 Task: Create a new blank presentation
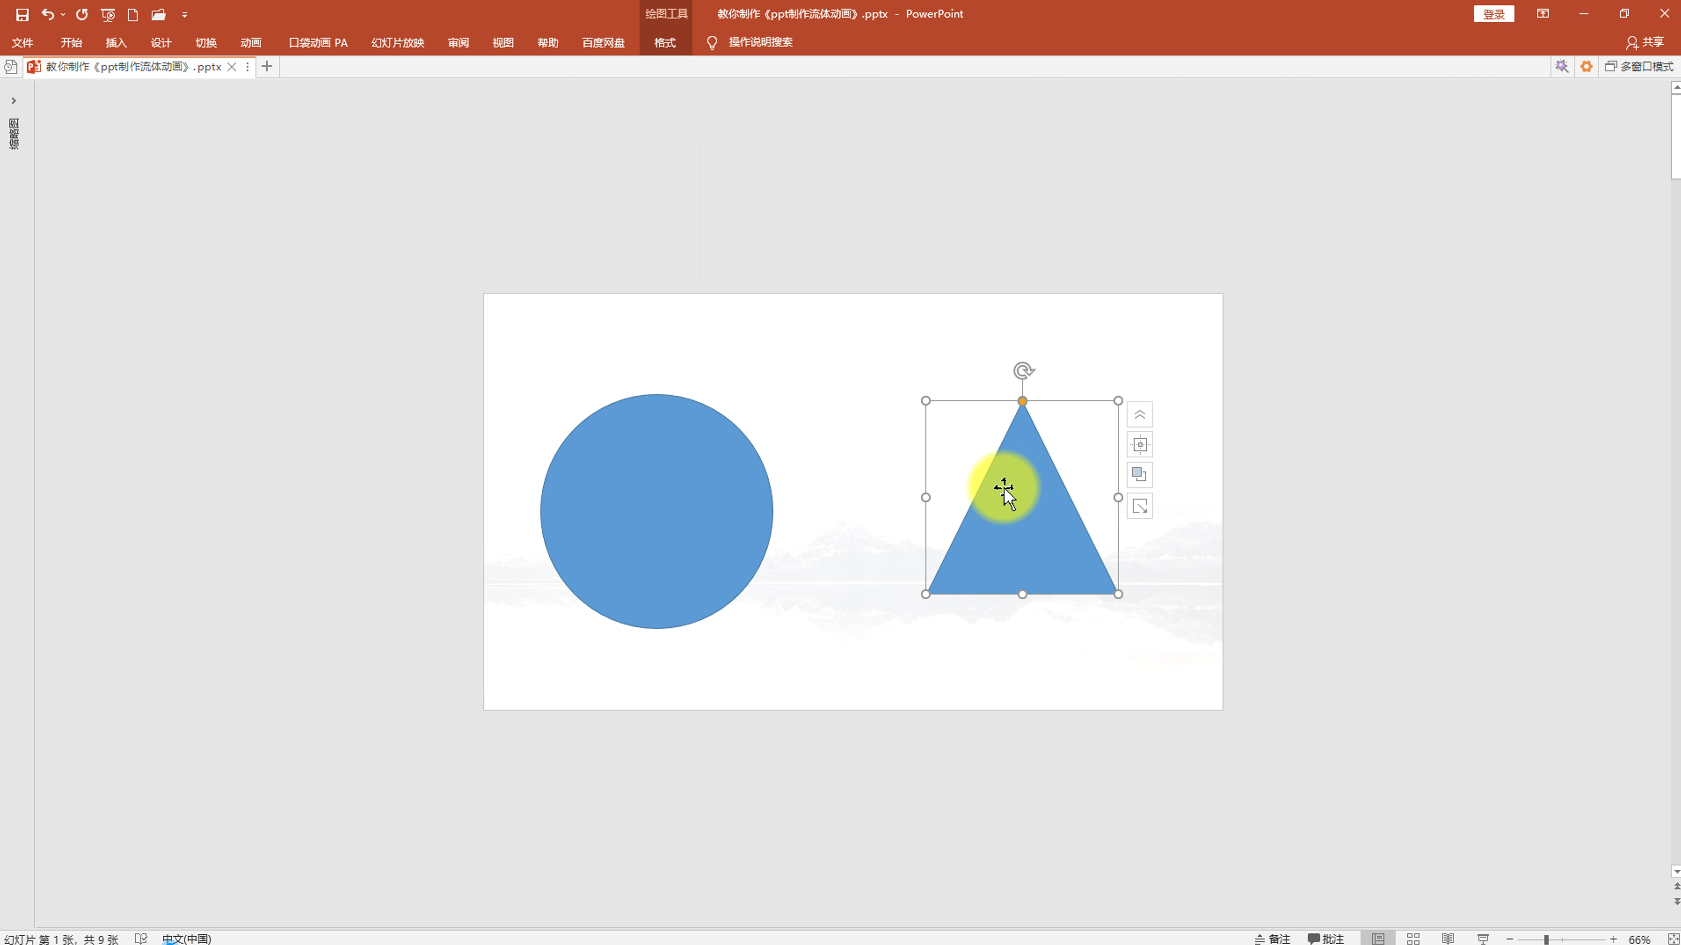[133, 14]
